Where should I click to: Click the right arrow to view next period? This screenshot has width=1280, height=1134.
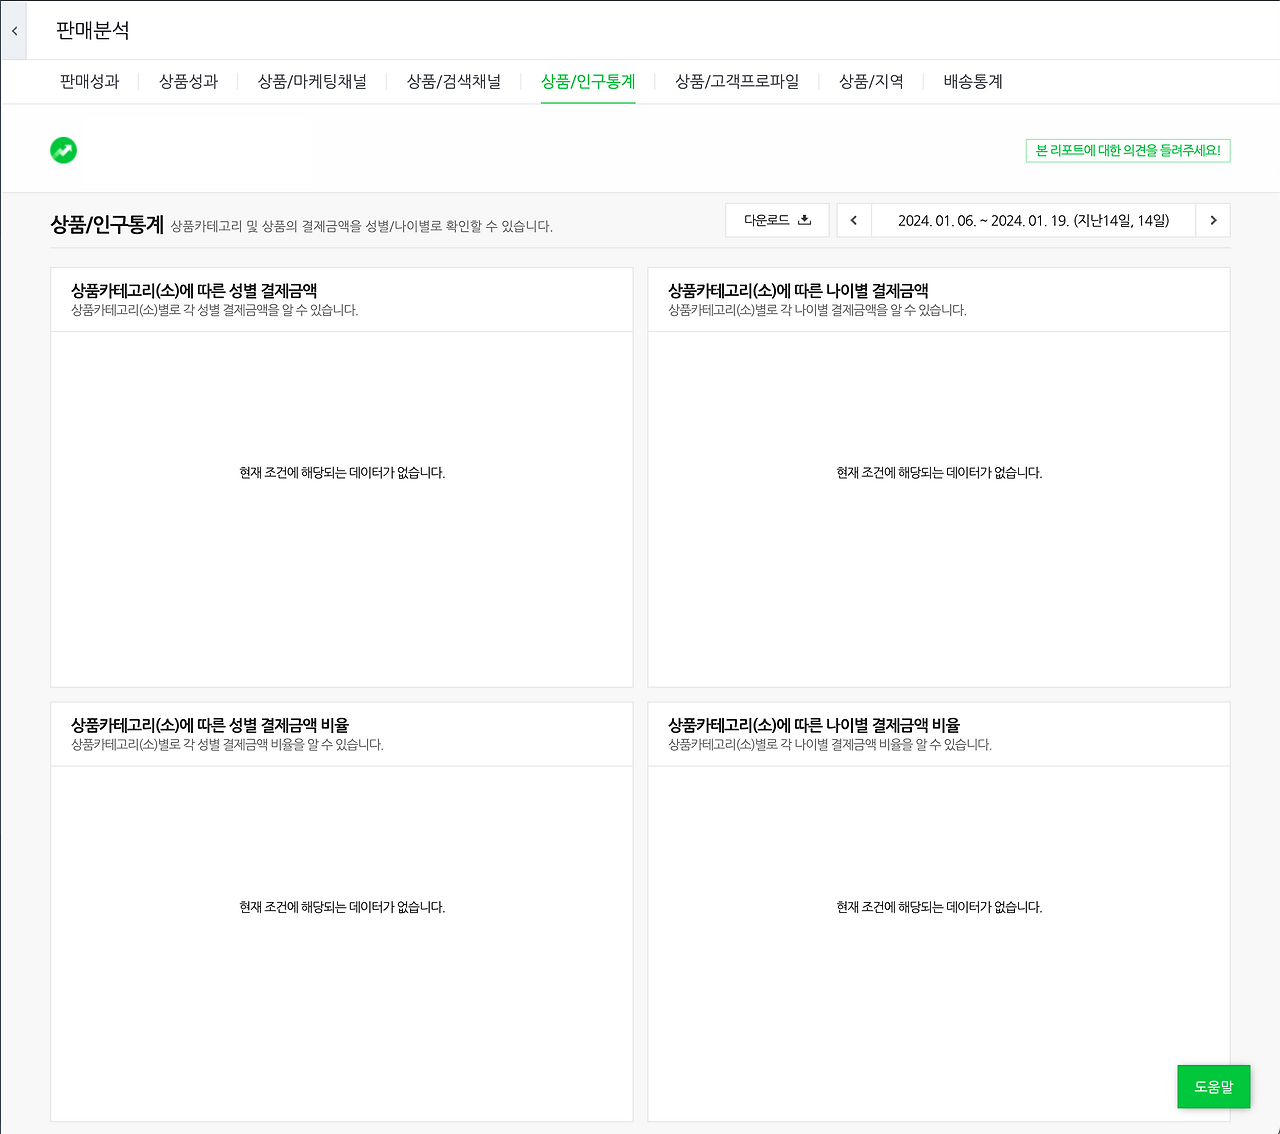coord(1212,220)
